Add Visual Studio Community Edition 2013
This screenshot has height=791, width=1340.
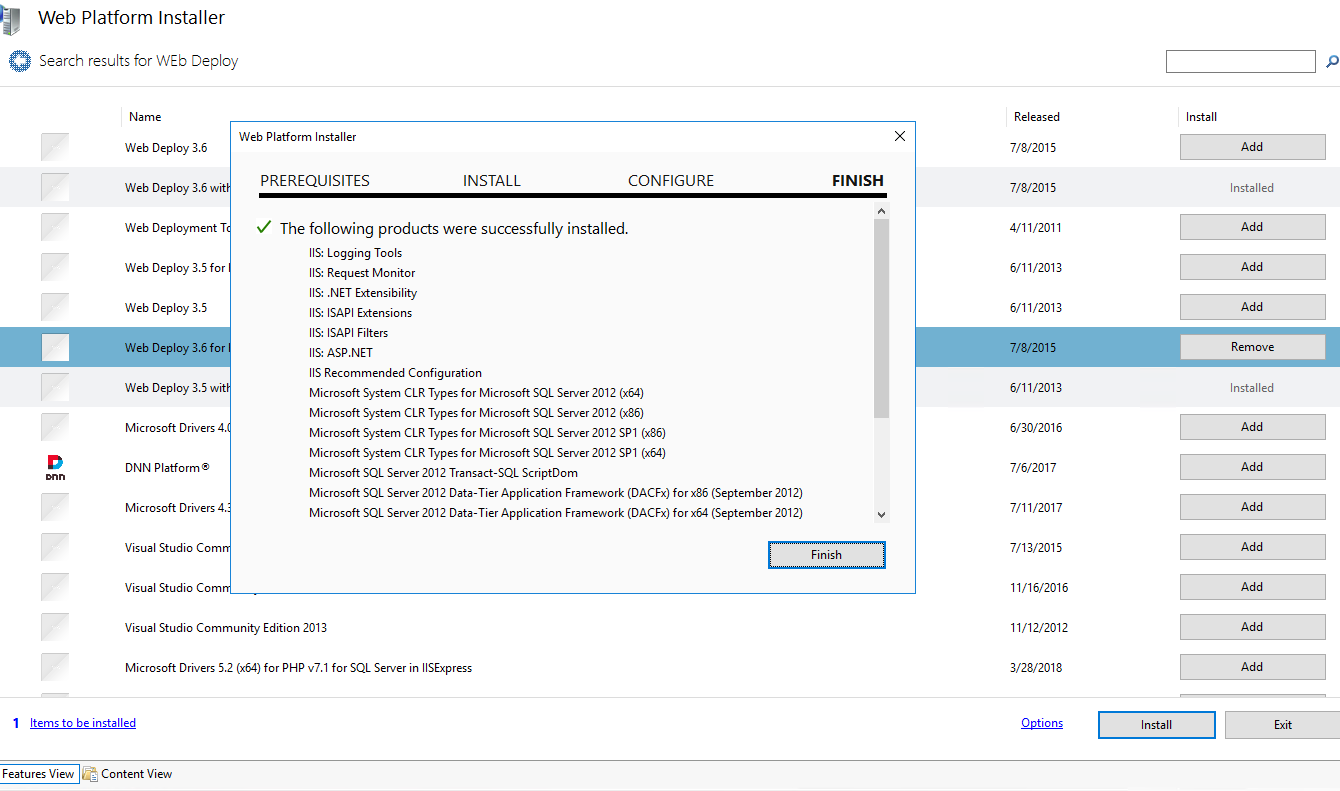[x=1252, y=627]
